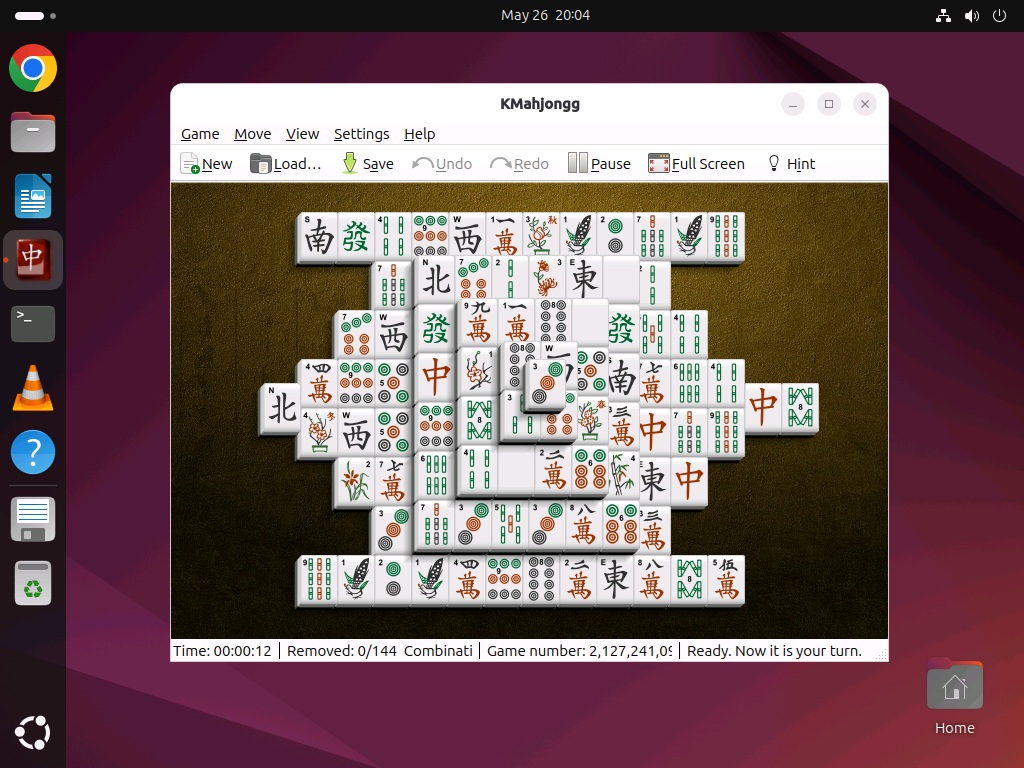Click the Game number status entry
1024x768 pixels.
(579, 651)
